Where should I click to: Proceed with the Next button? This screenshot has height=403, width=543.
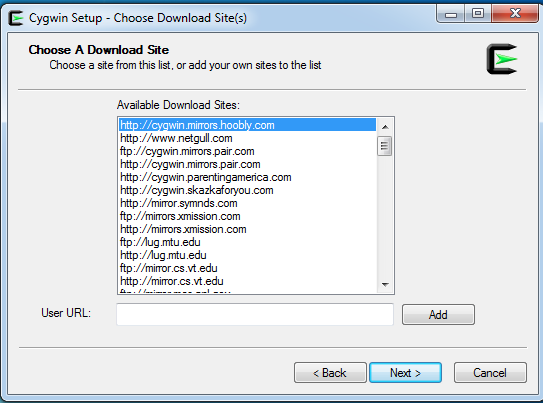pos(405,373)
